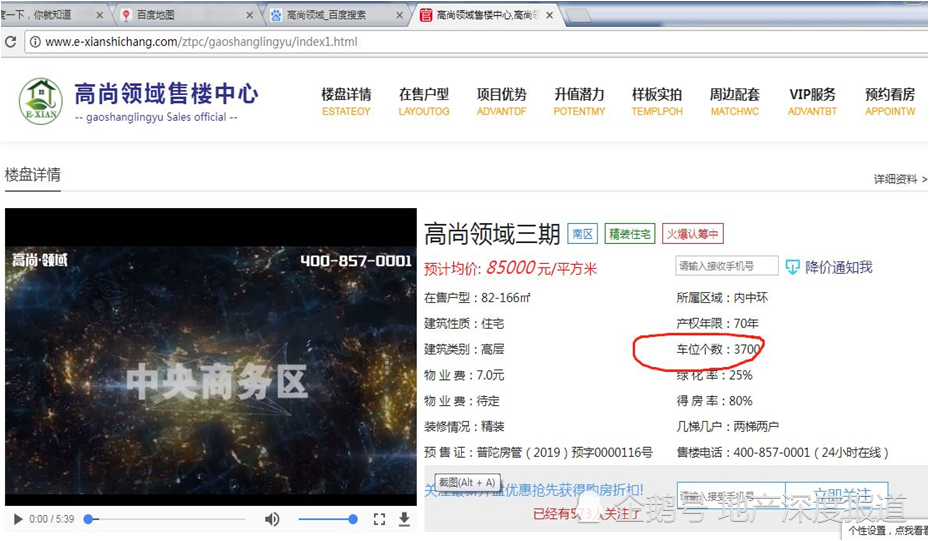Adjust the video volume slider

[328, 520]
